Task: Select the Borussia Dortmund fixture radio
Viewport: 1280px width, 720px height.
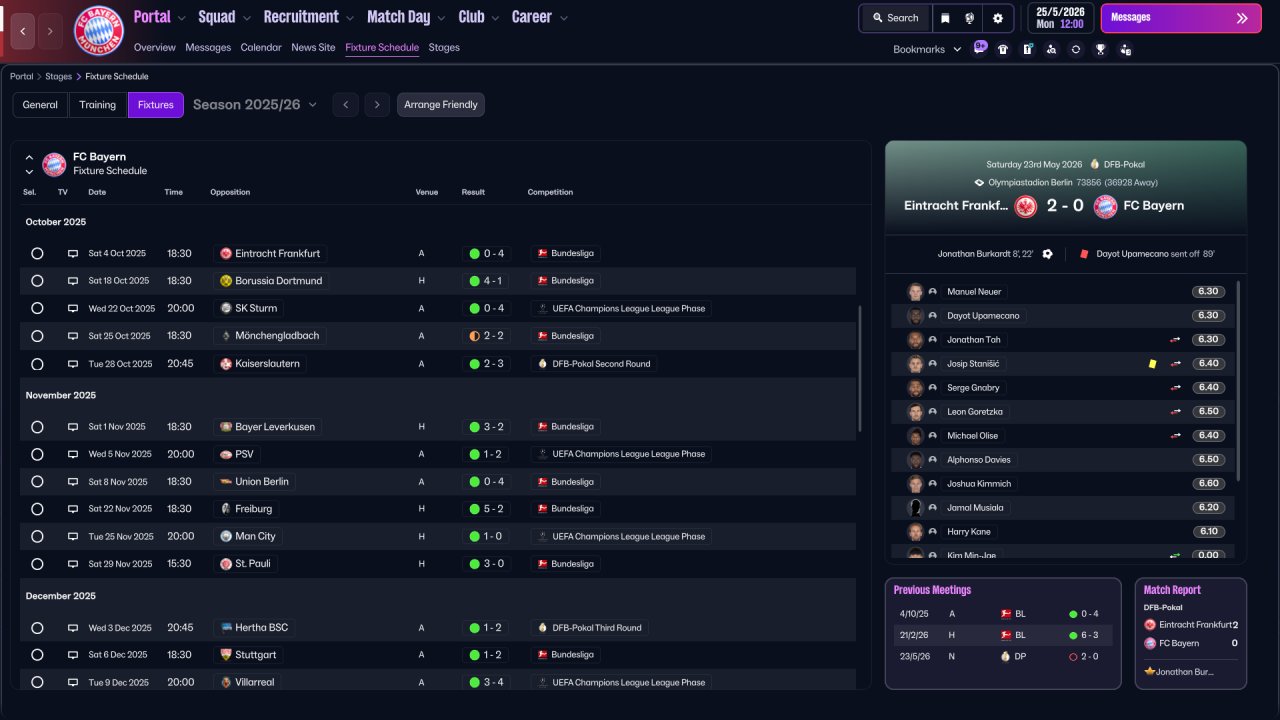Action: (37, 281)
